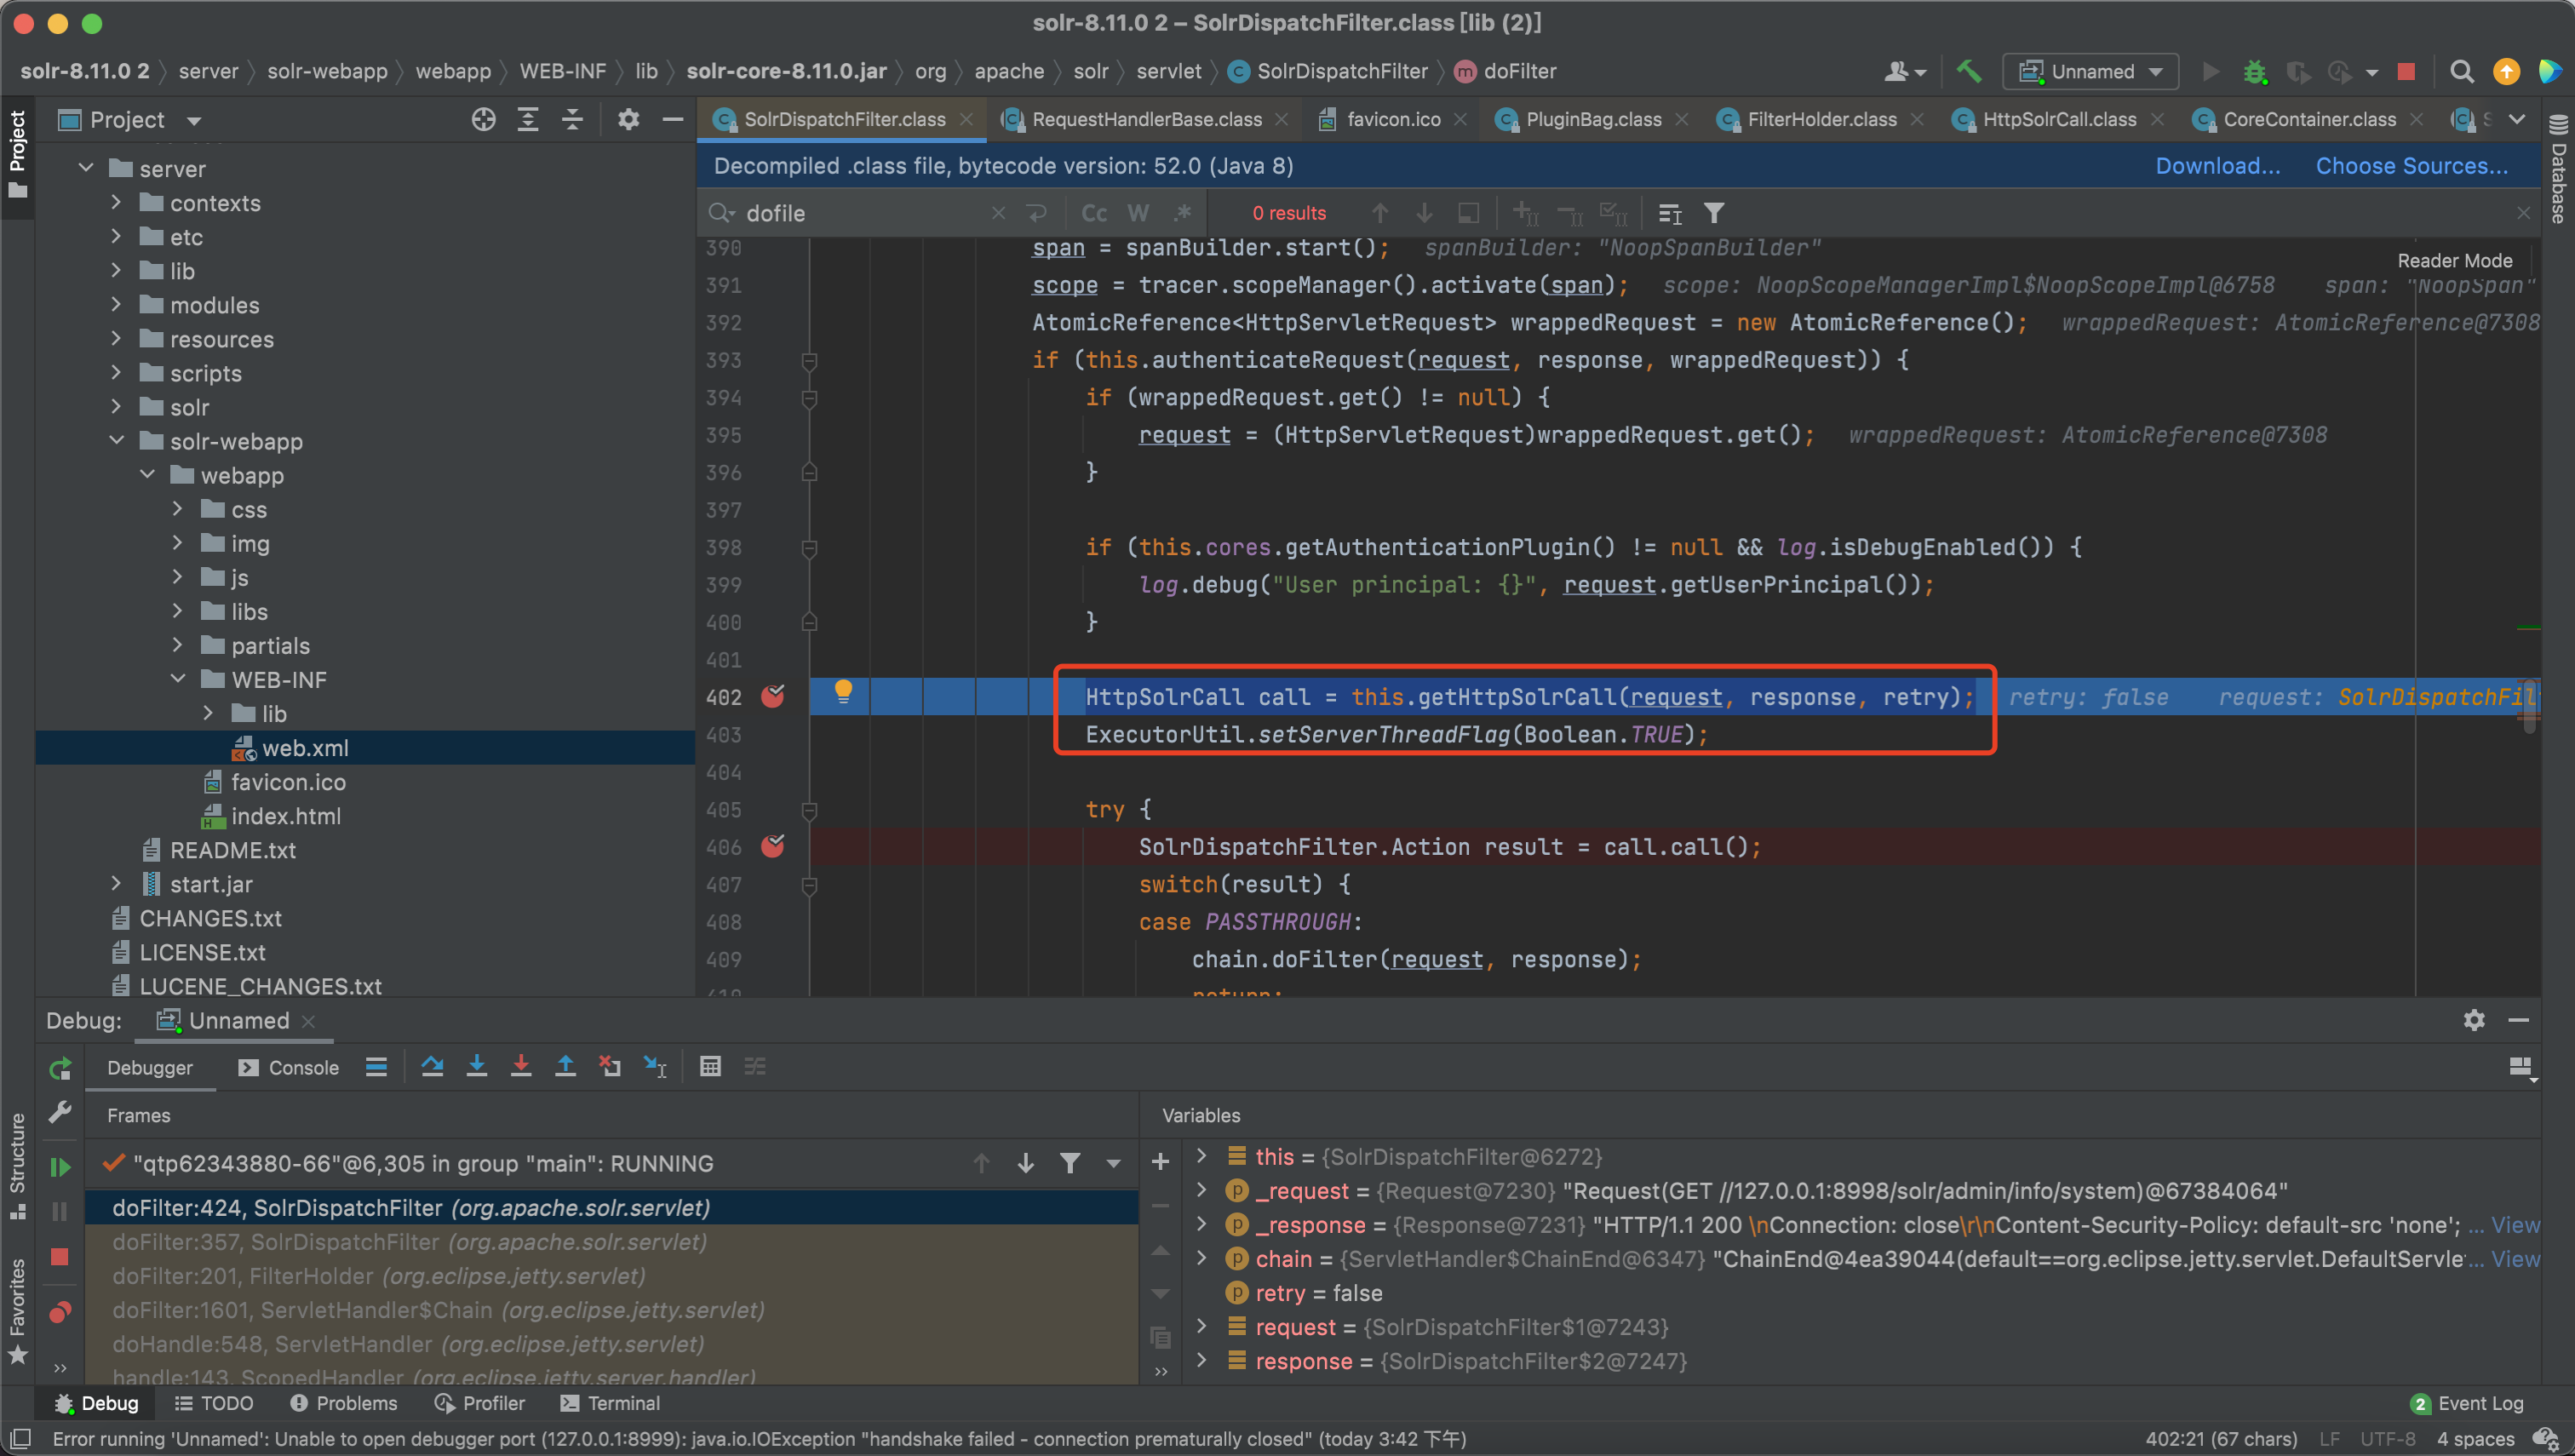Image resolution: width=2575 pixels, height=1456 pixels.
Task: Open the Console tab in Debug panel
Action: point(289,1067)
